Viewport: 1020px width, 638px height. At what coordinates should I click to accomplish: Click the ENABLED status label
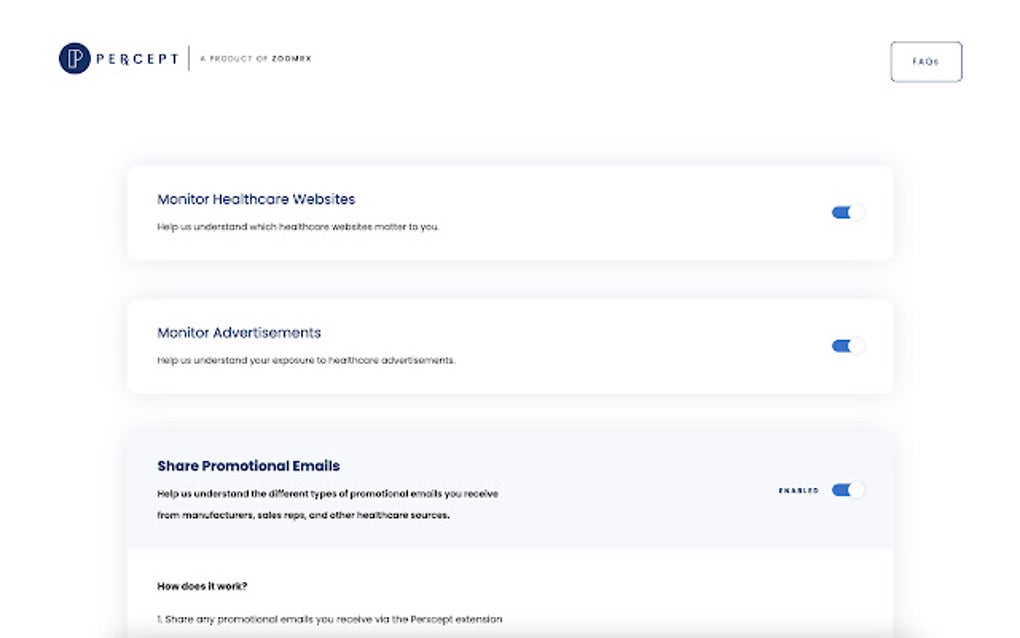(798, 491)
